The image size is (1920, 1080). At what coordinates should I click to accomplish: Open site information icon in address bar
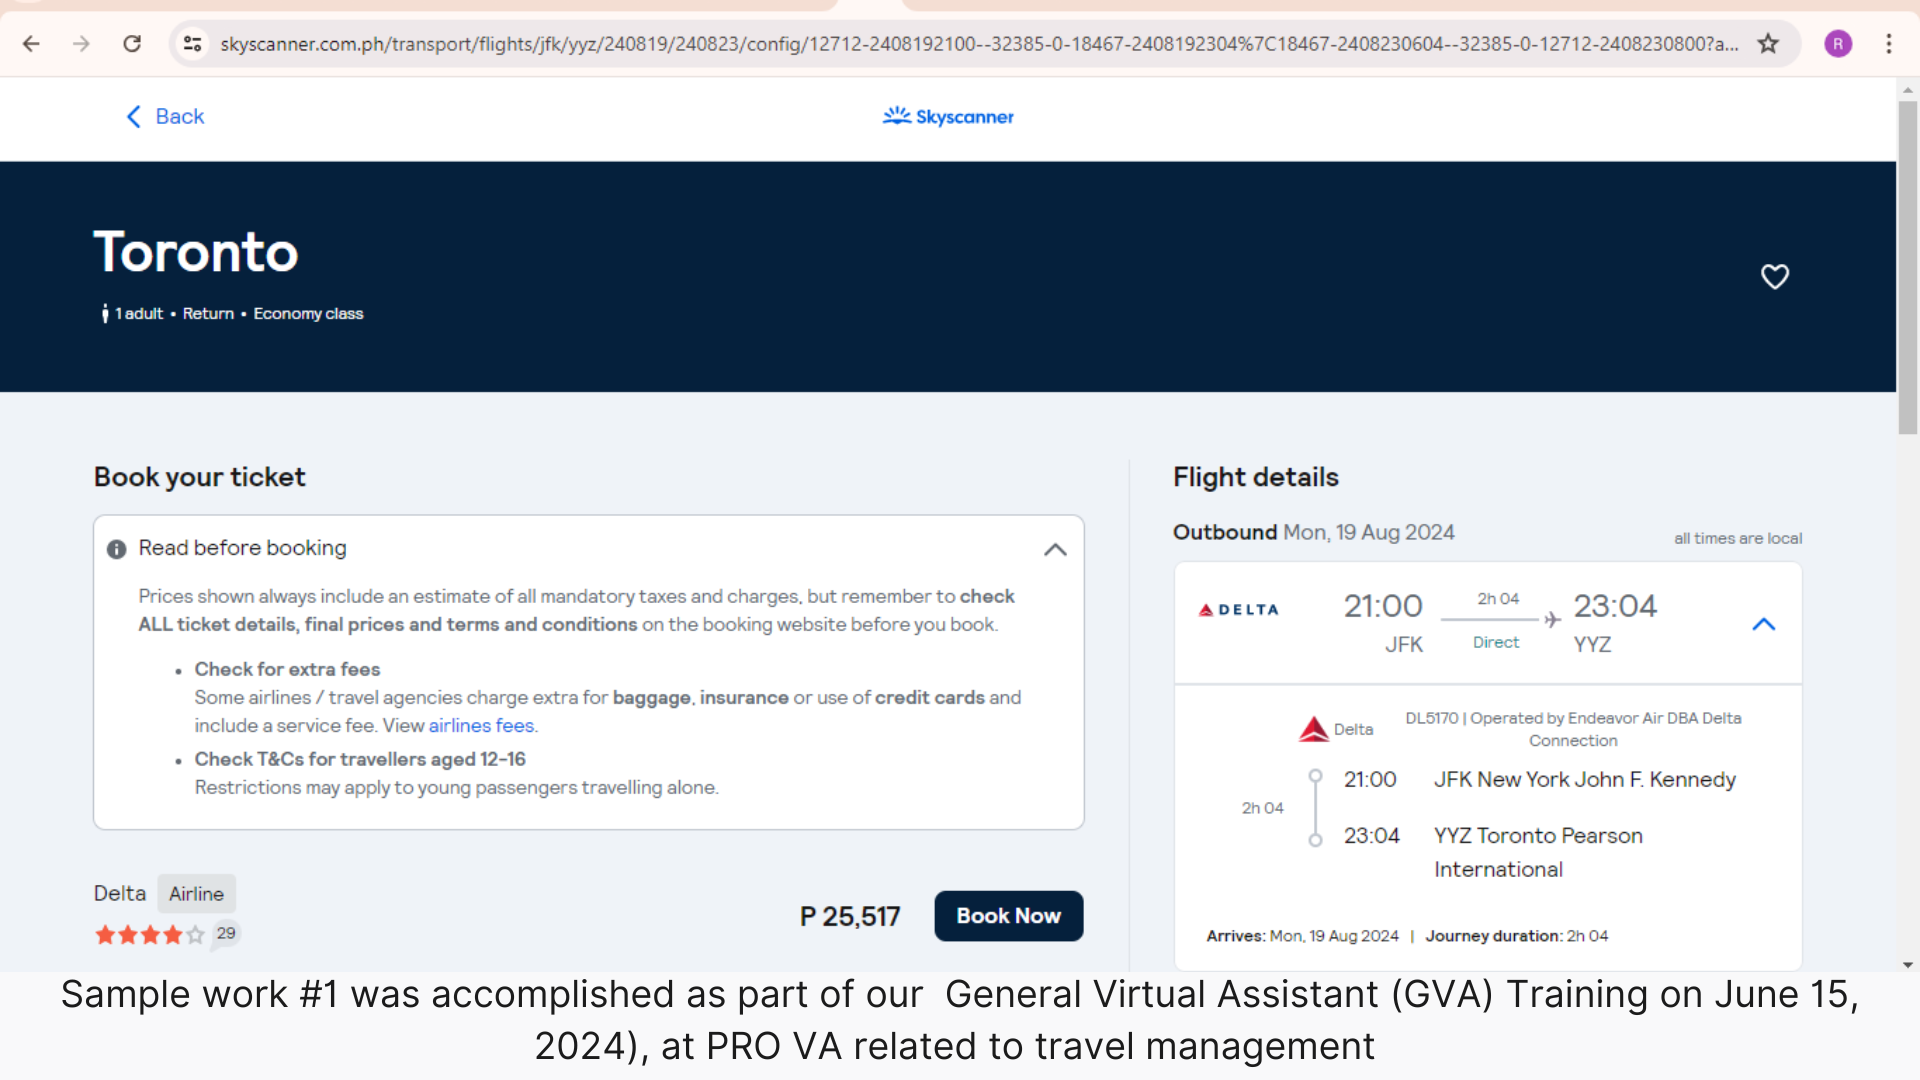pos(192,44)
